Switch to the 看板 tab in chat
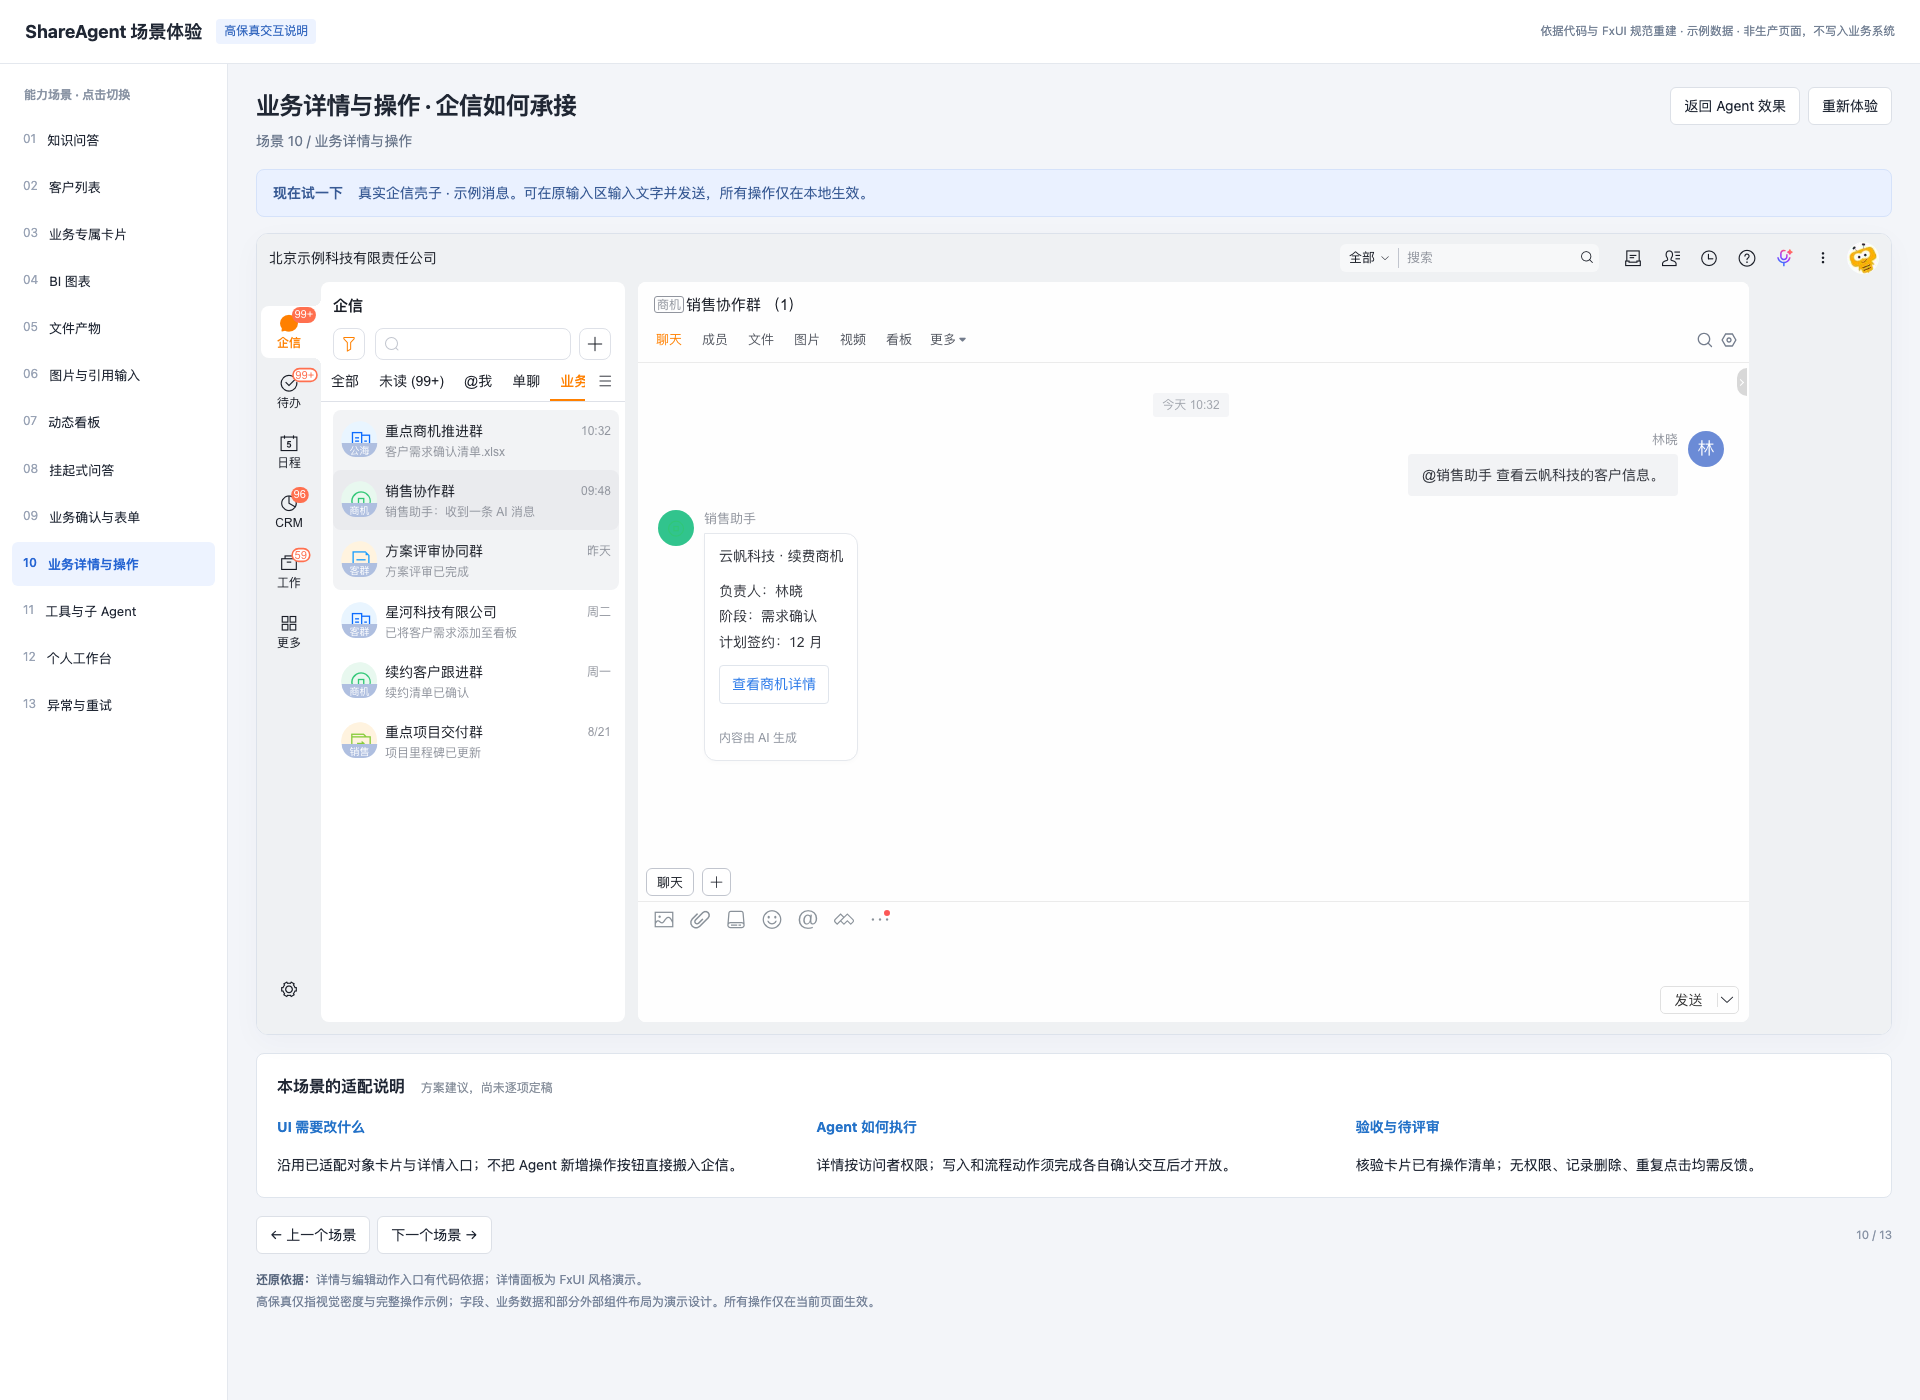 tap(899, 340)
